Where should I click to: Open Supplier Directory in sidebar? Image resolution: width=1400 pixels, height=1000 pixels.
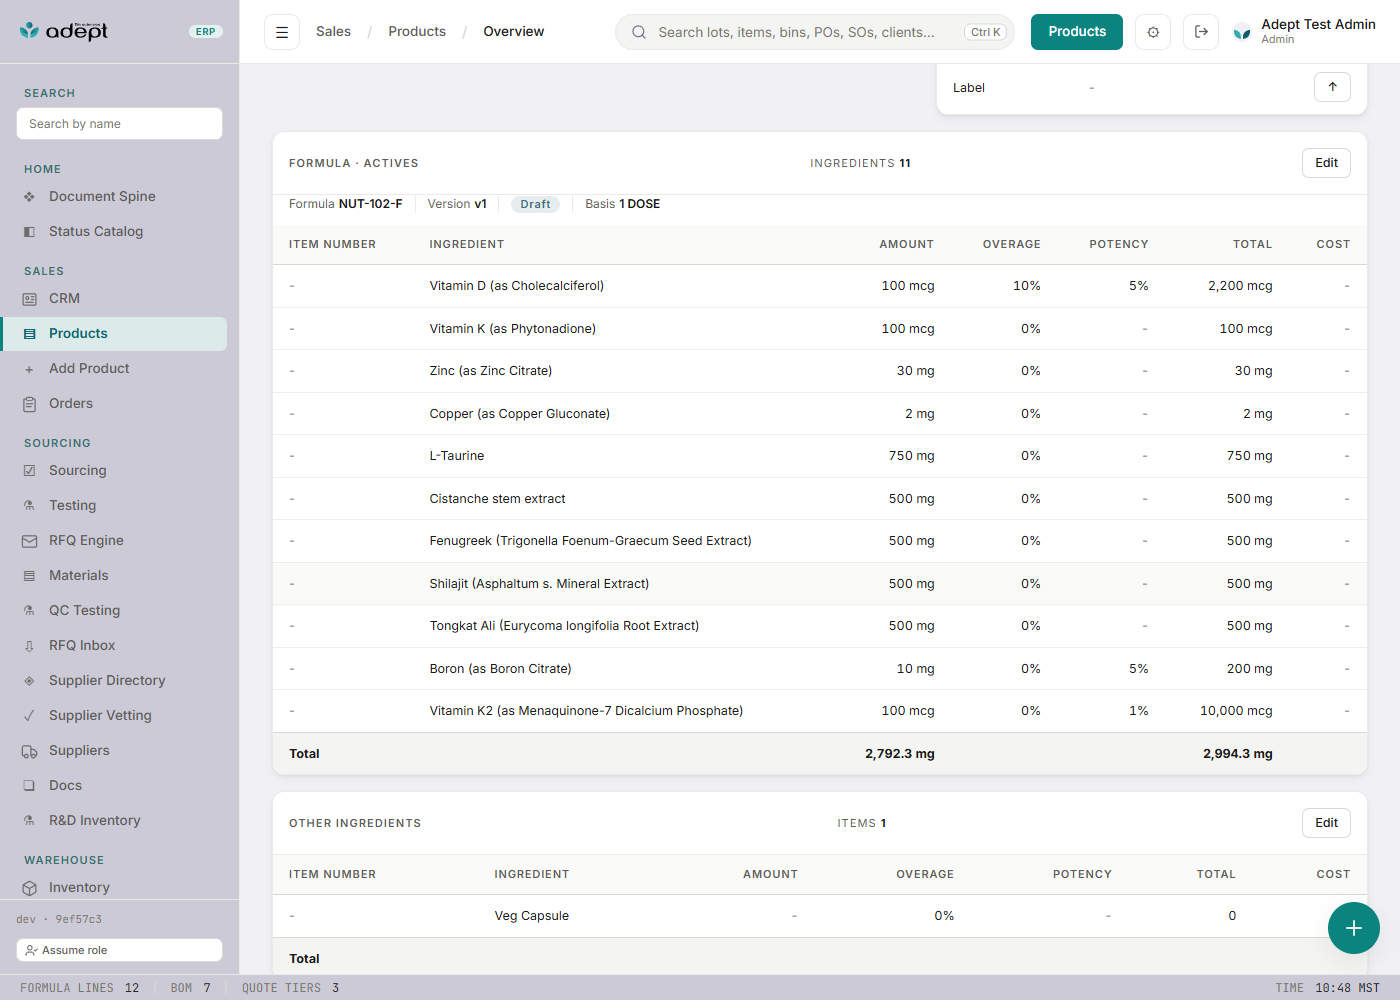point(114,681)
